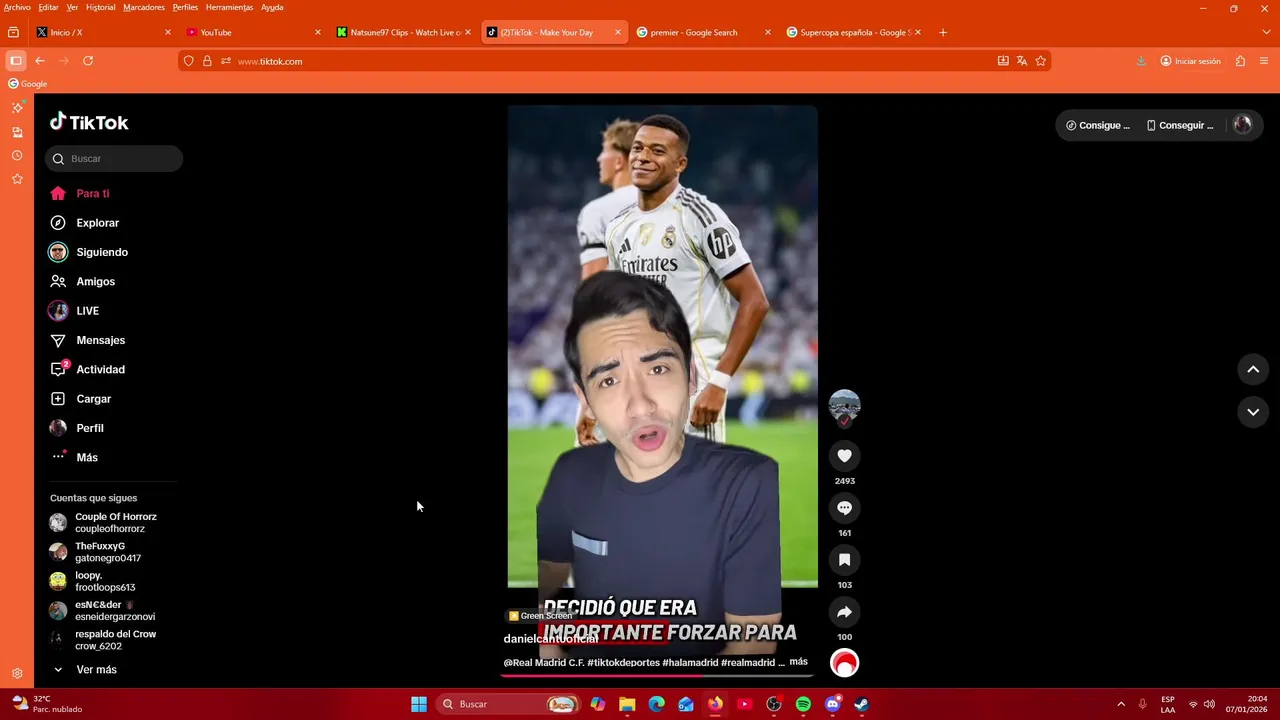Open the Herramientas menu
1280x720 pixels.
pos(229,7)
